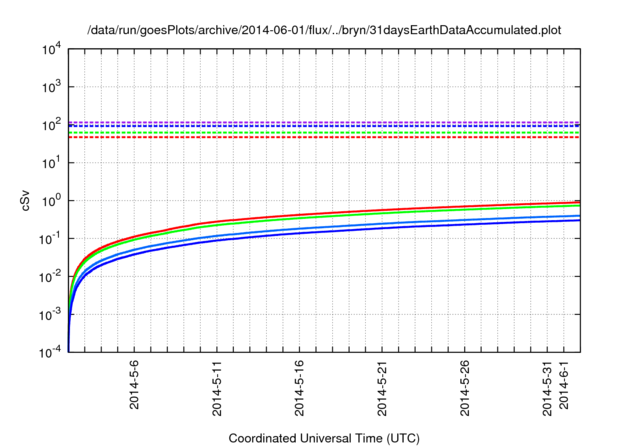Click the purple dashed threshold line
Screen dimensions: 640x448
pyautogui.click(x=324, y=122)
